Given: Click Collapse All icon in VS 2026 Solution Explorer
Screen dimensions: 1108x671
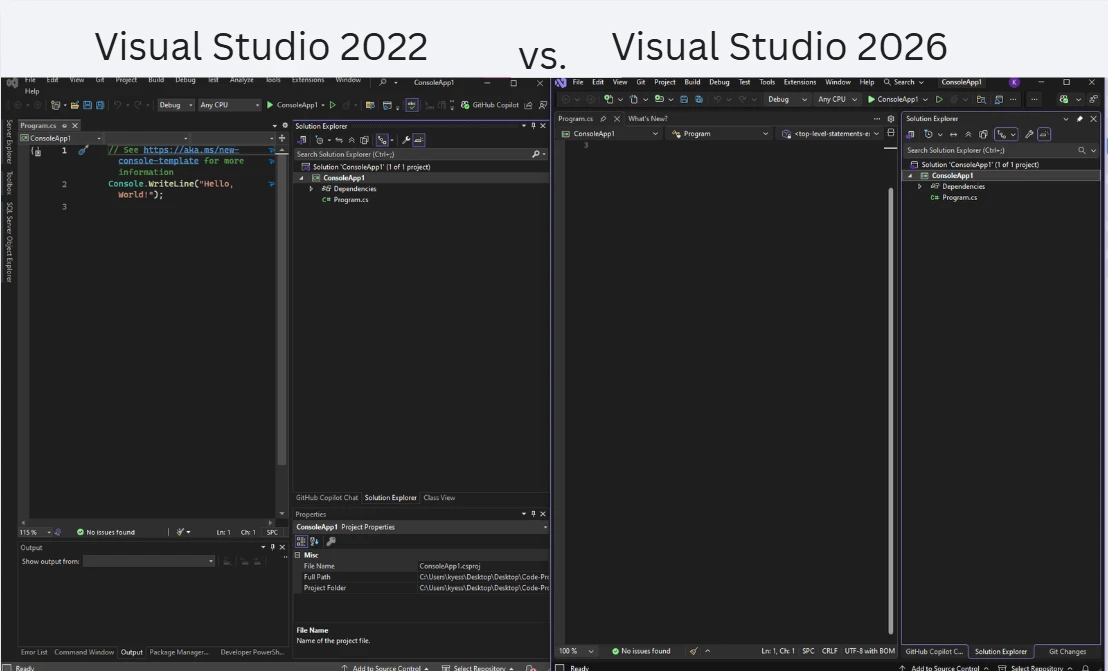Looking at the screenshot, I should pos(968,134).
